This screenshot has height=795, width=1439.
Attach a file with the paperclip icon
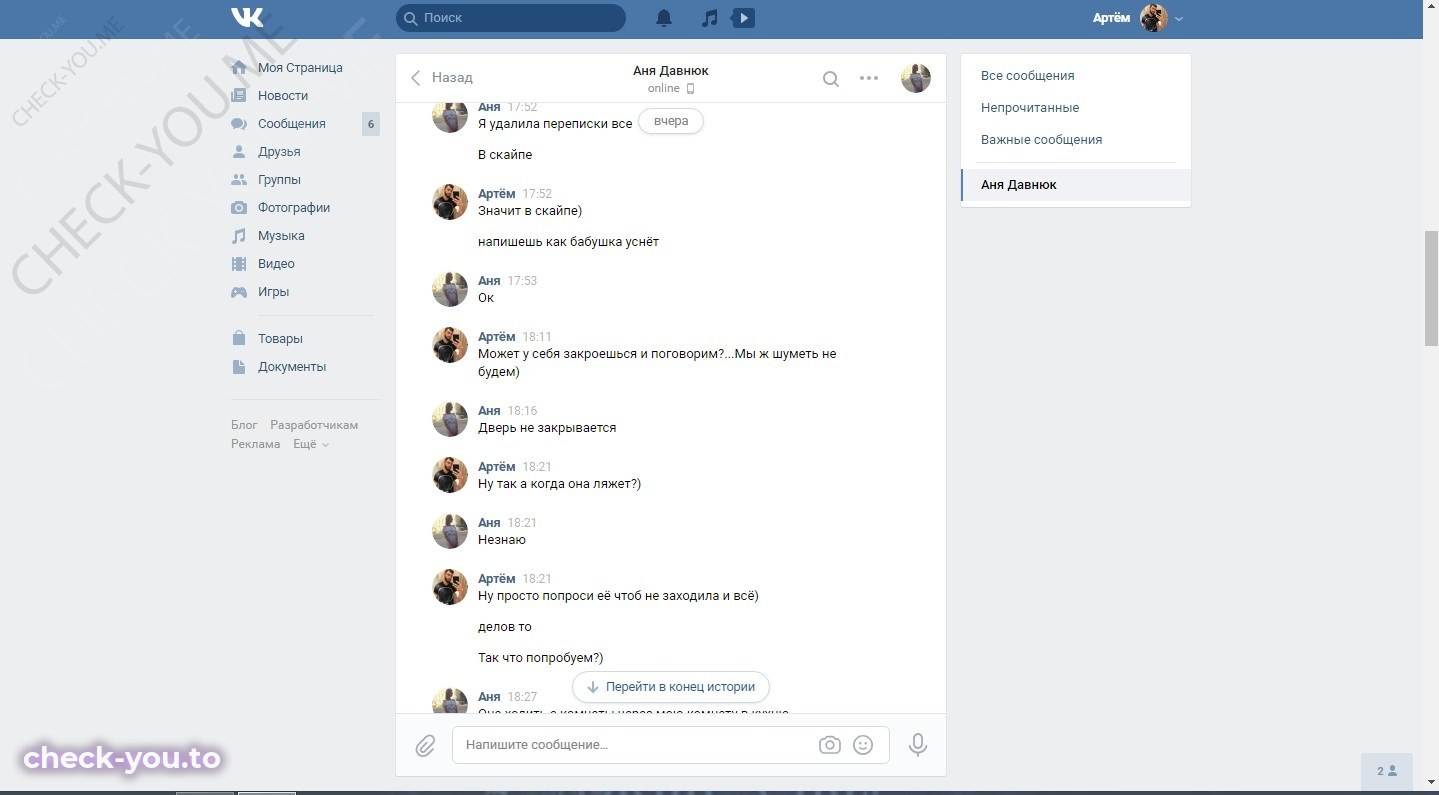click(x=425, y=745)
